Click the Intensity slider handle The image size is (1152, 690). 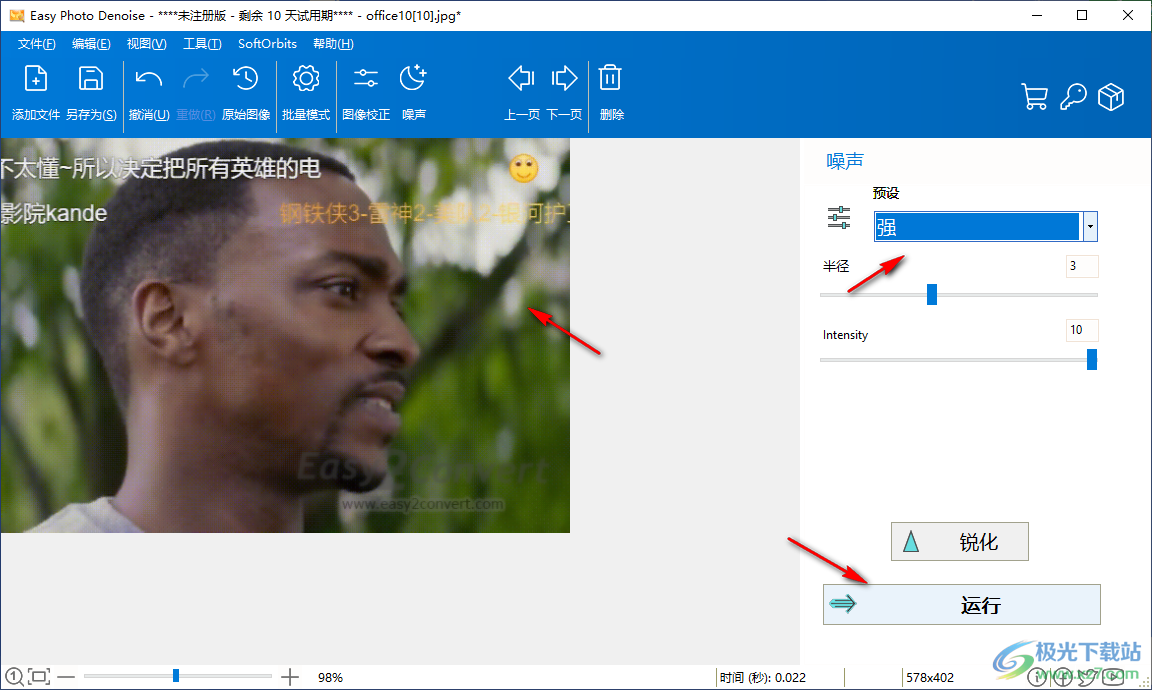coord(1092,359)
